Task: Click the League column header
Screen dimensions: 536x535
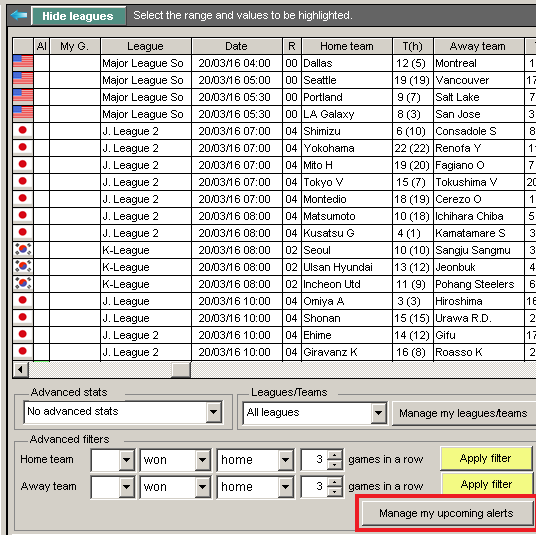Action: (145, 46)
